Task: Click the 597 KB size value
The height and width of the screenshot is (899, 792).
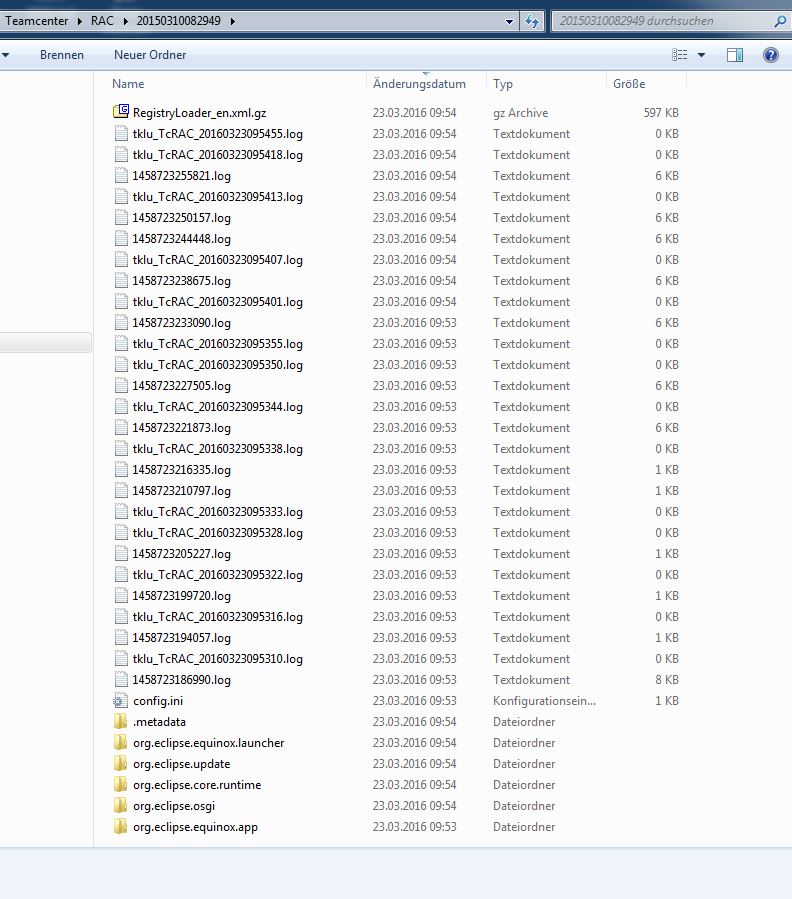Action: tap(661, 112)
